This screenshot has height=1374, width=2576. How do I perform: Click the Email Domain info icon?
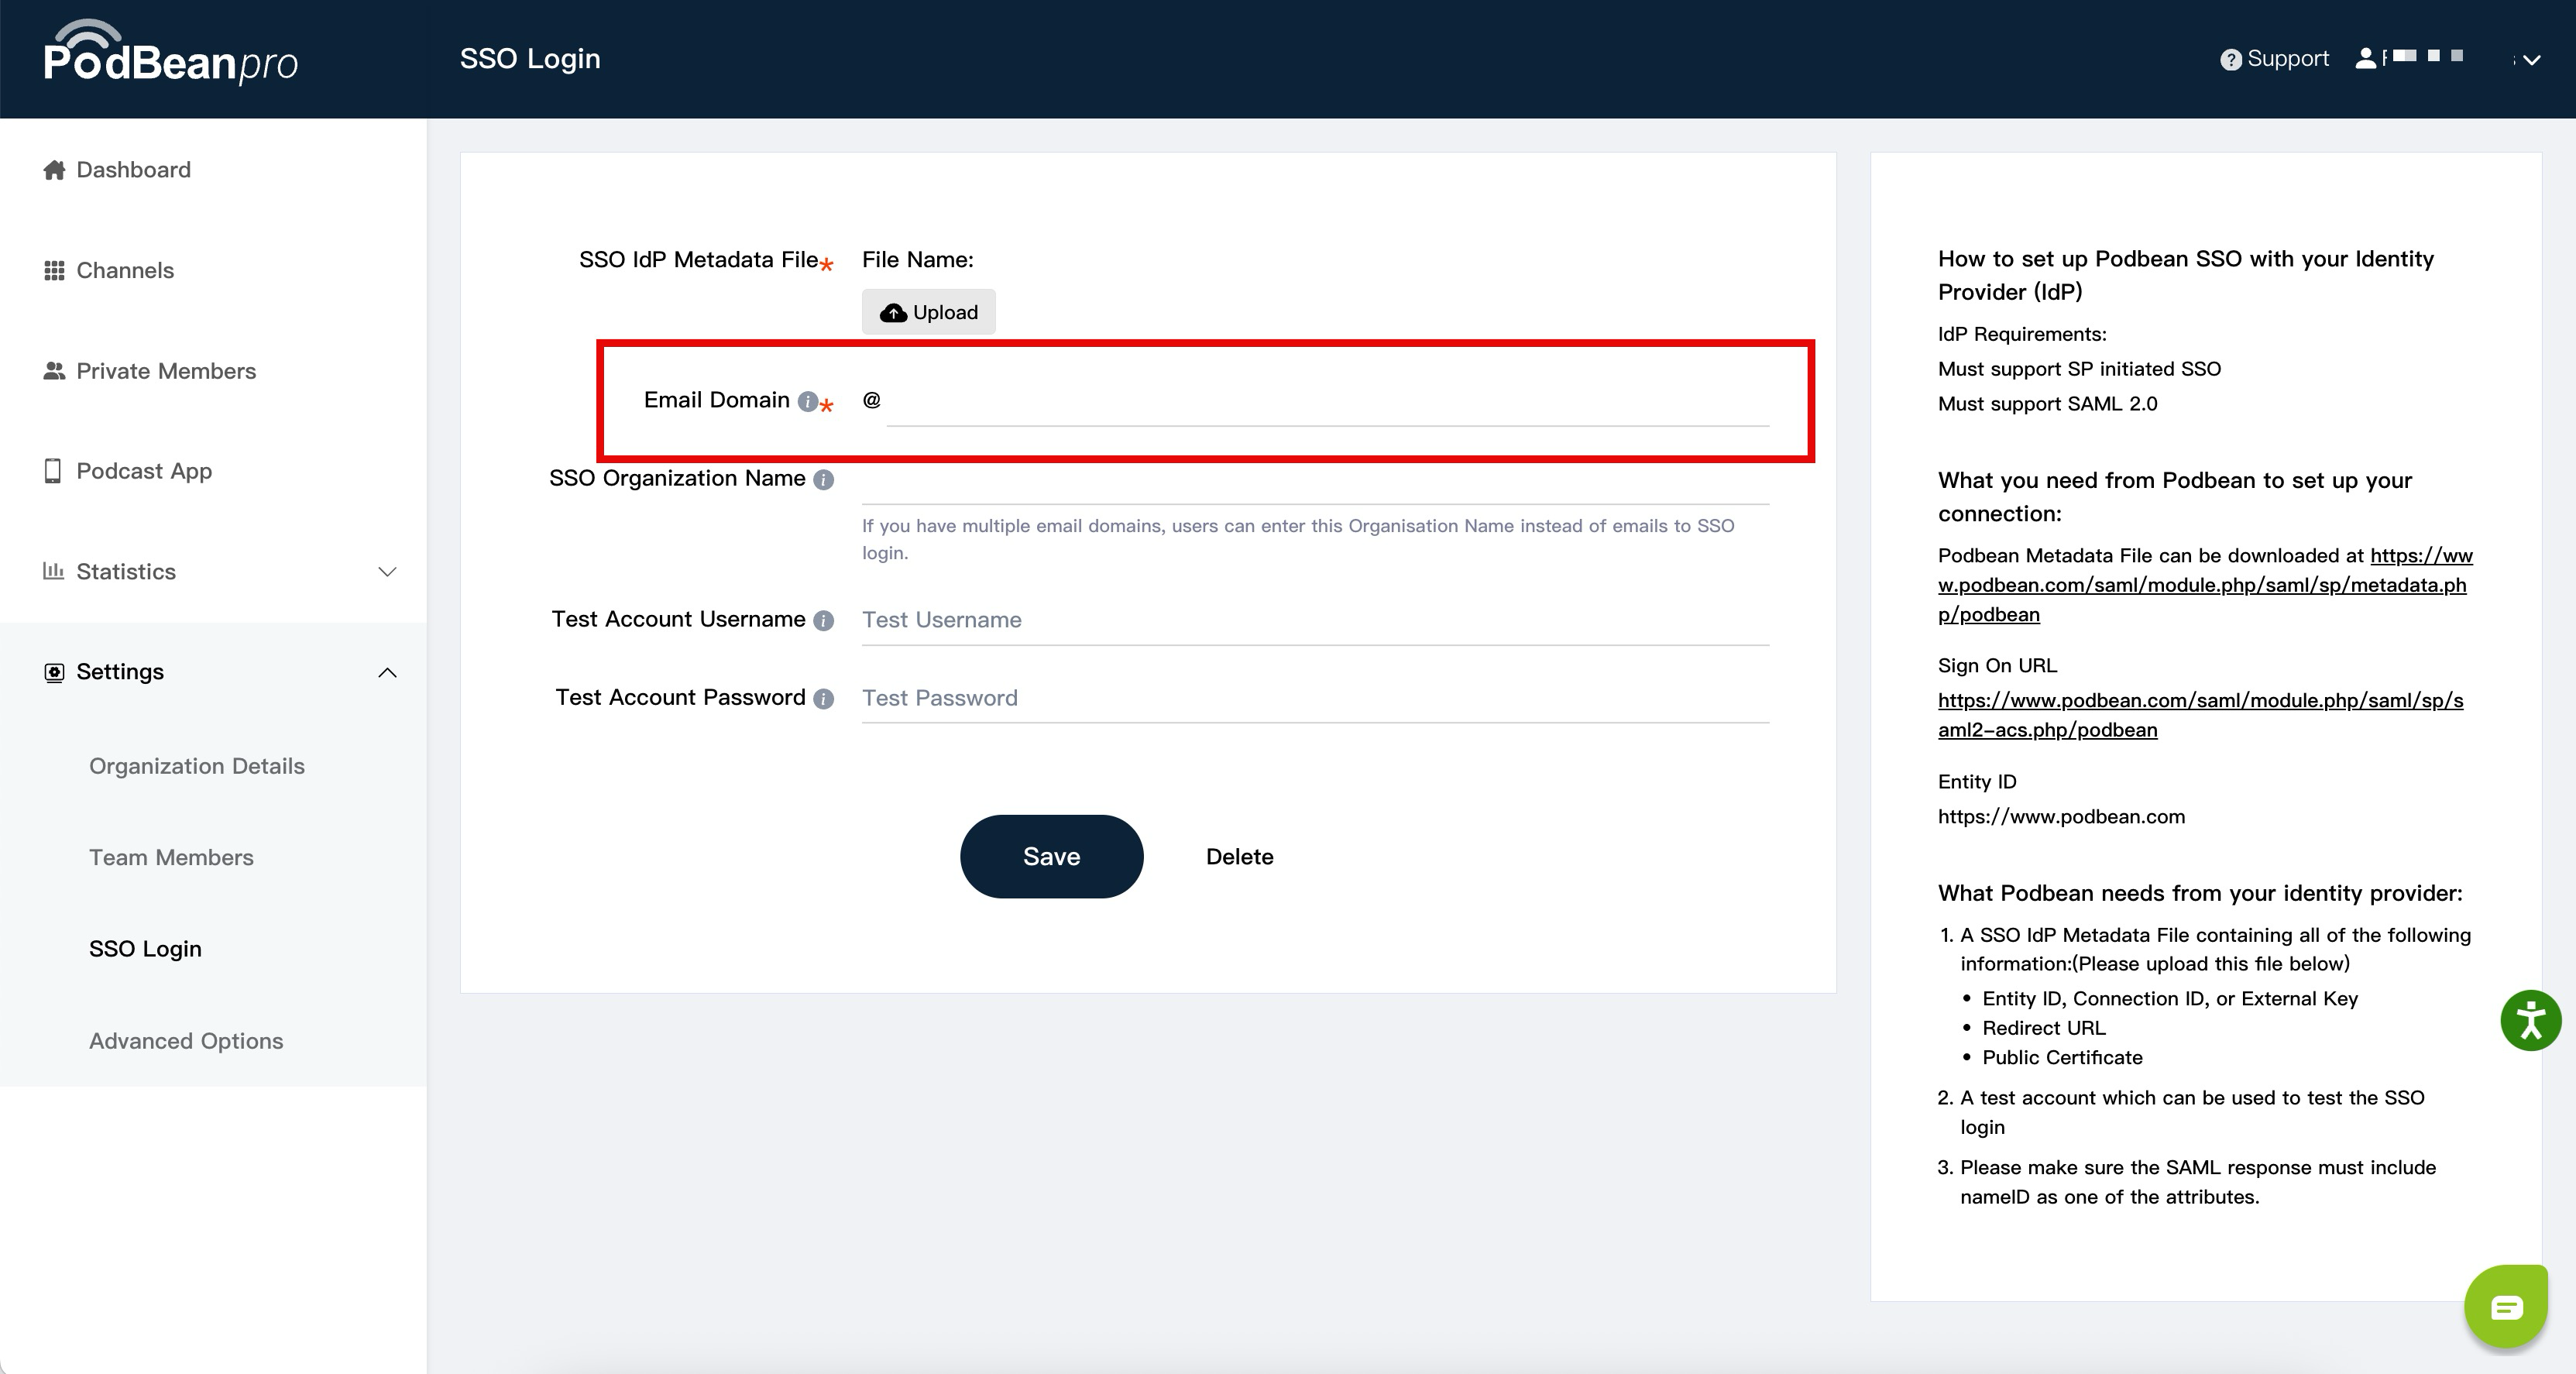click(x=807, y=401)
